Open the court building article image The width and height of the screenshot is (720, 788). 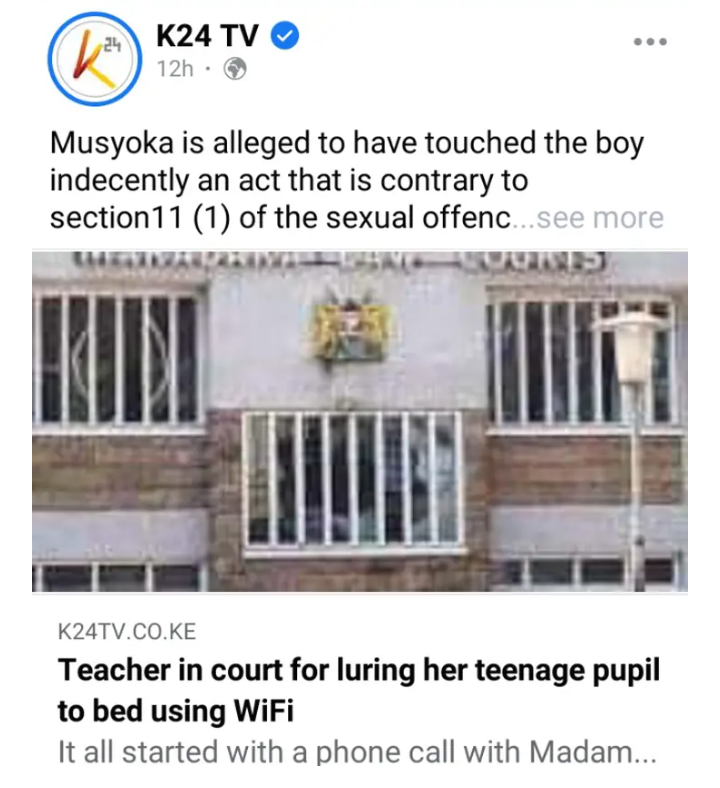(360, 421)
